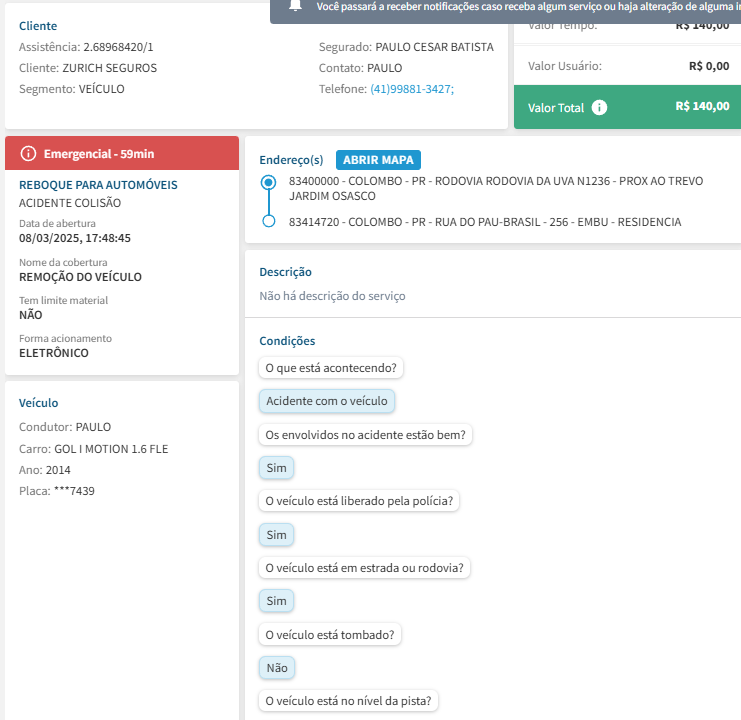Click 'Sim' under the estrada ou rodovia question
This screenshot has height=720, width=741.
coord(276,601)
